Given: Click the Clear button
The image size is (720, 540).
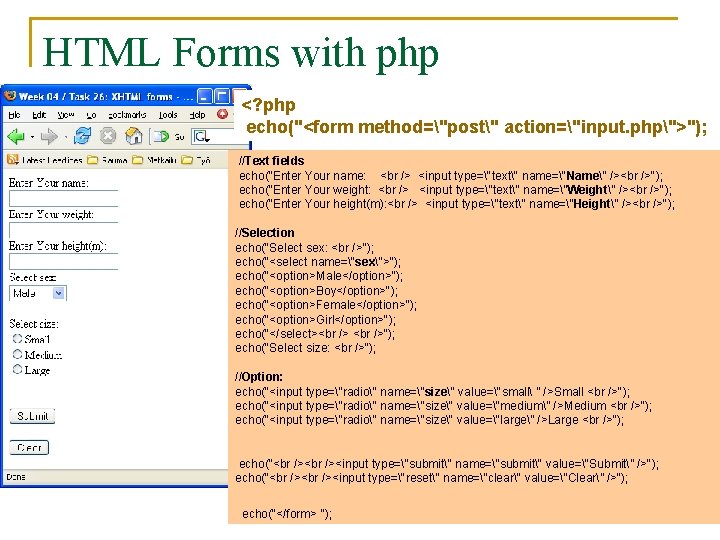Looking at the screenshot, I should click(29, 447).
